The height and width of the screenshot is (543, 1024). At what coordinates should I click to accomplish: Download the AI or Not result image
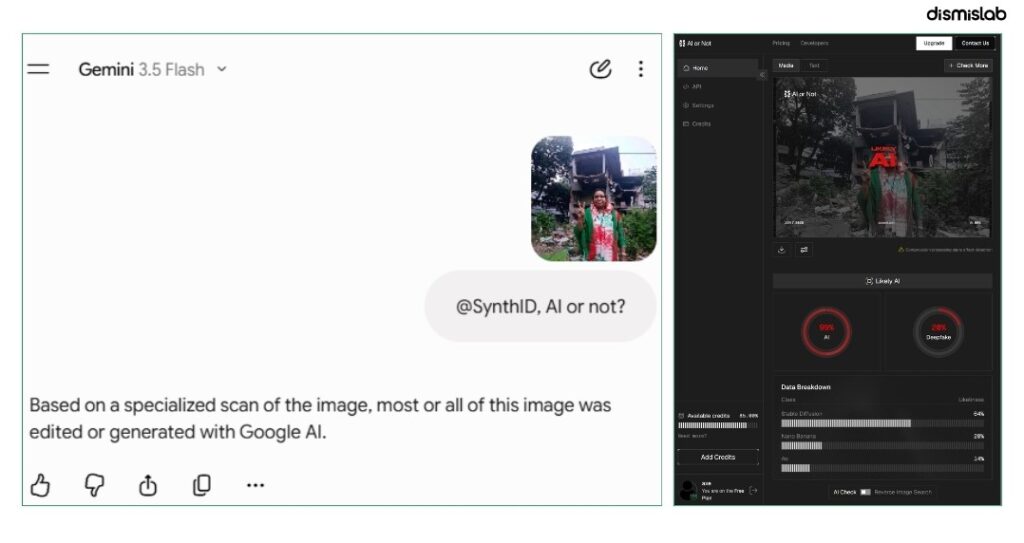[782, 250]
